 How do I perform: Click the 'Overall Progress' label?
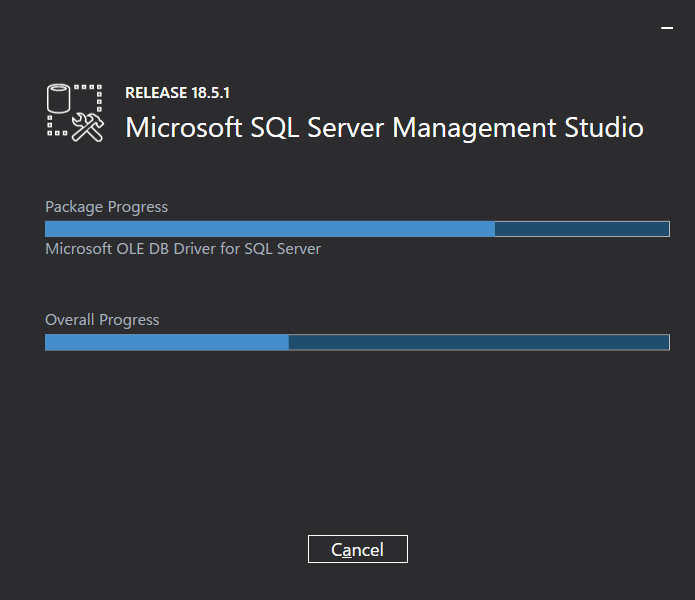click(102, 320)
